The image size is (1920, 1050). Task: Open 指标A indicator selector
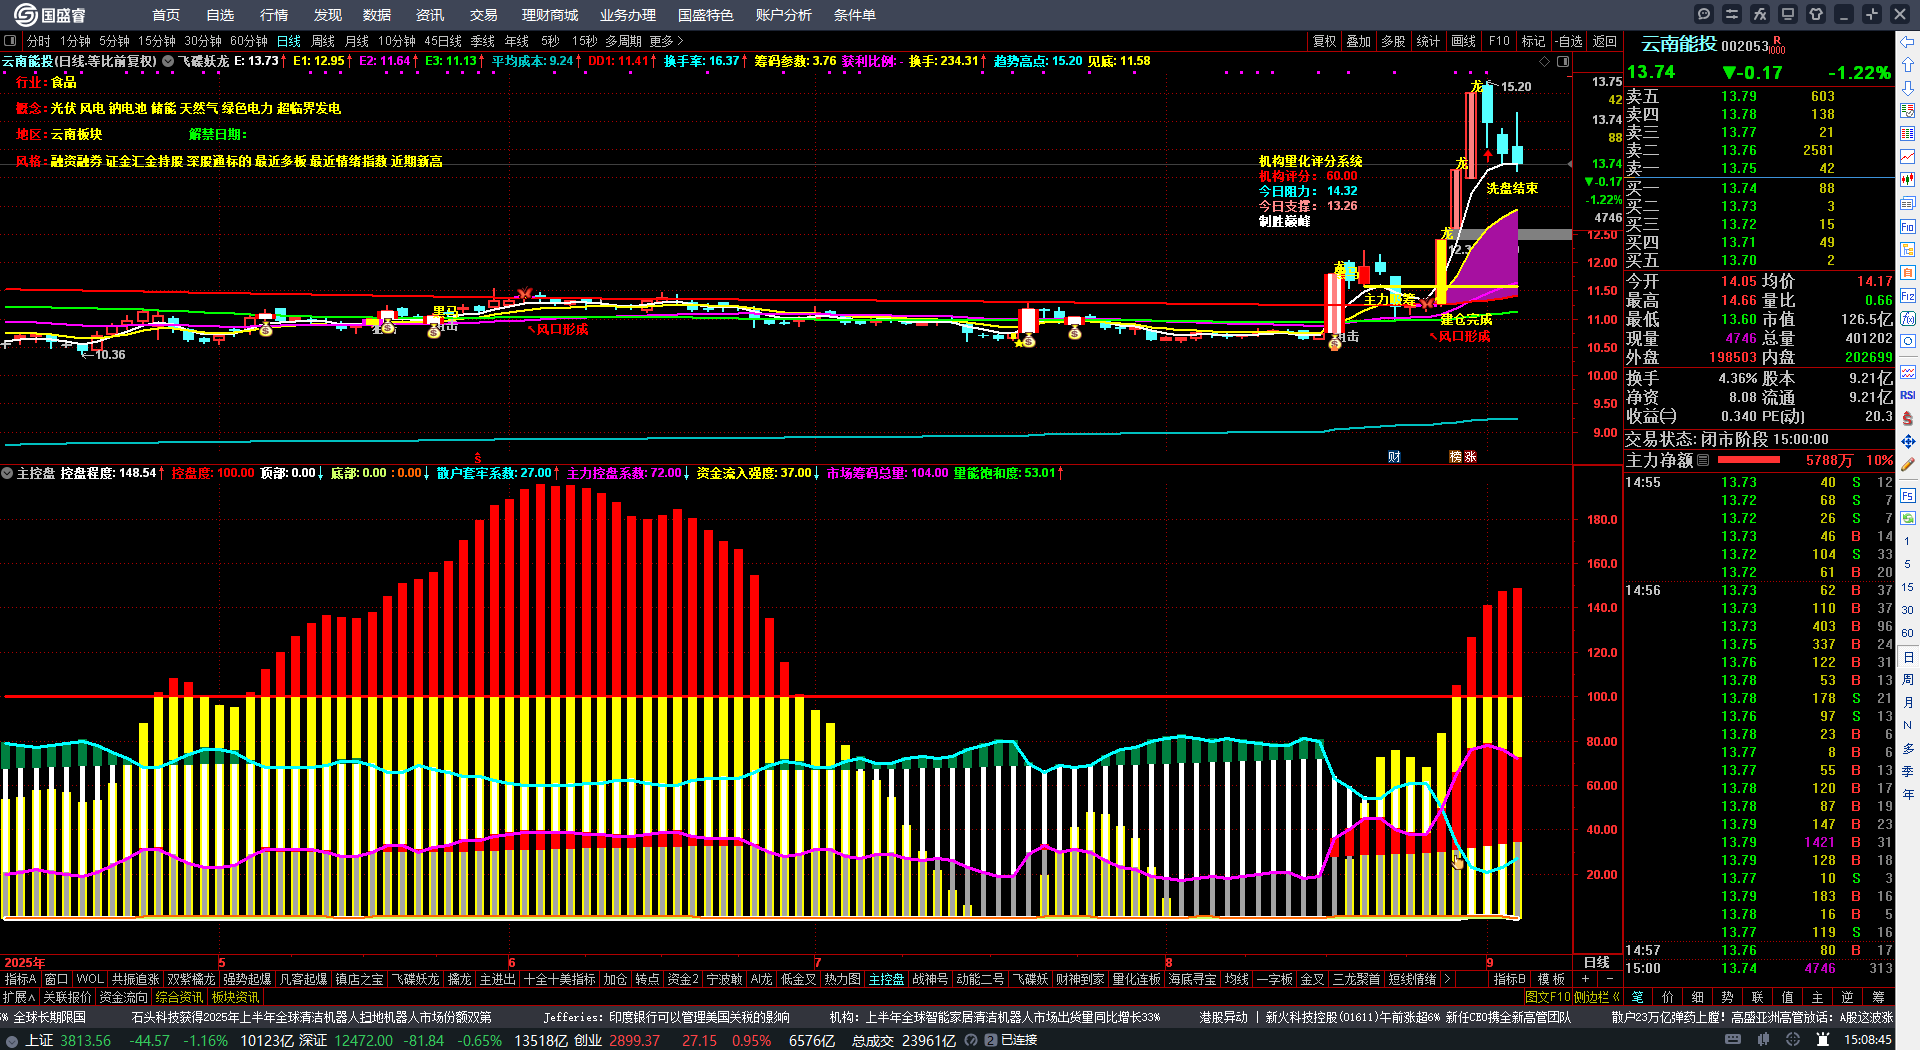coord(20,979)
